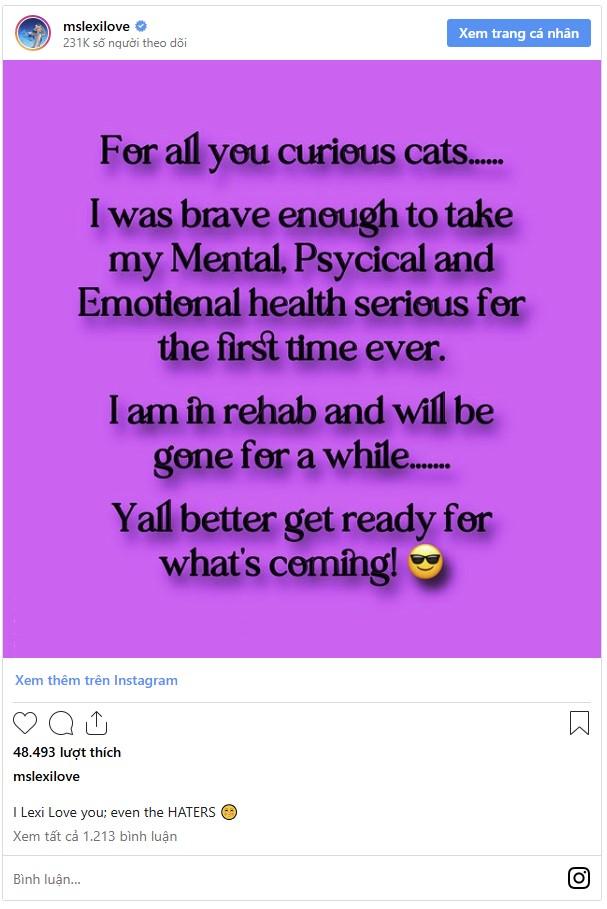Open the mslexilove username in the header
Image resolution: width=607 pixels, height=909 pixels.
pyautogui.click(x=96, y=26)
